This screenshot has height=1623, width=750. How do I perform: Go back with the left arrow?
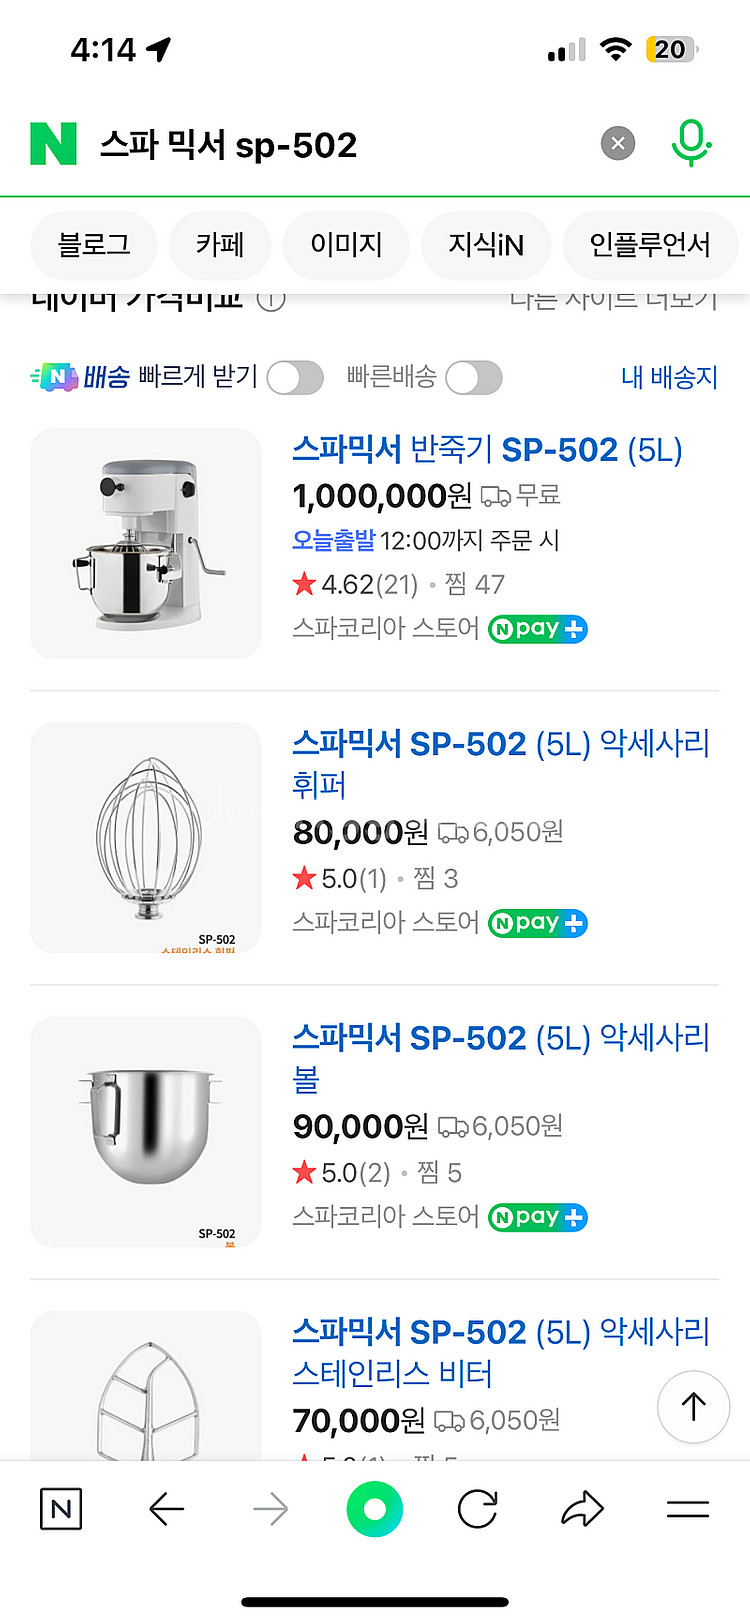(166, 1509)
